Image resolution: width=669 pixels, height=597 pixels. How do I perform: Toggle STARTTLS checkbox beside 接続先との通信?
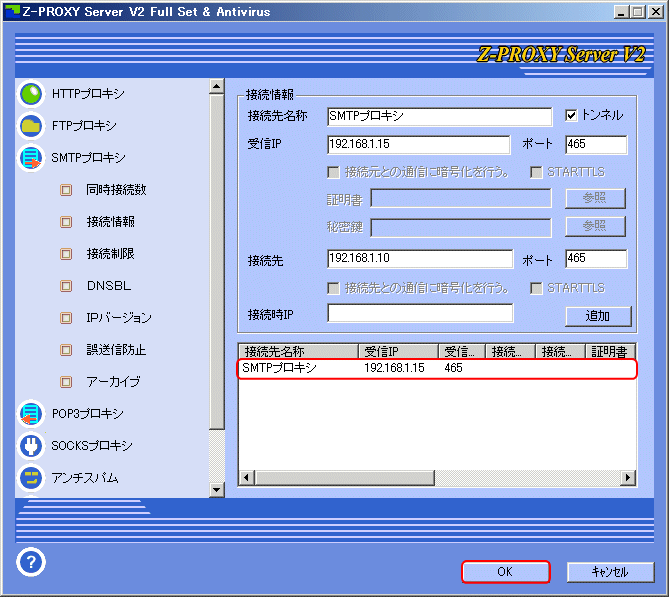click(x=536, y=288)
